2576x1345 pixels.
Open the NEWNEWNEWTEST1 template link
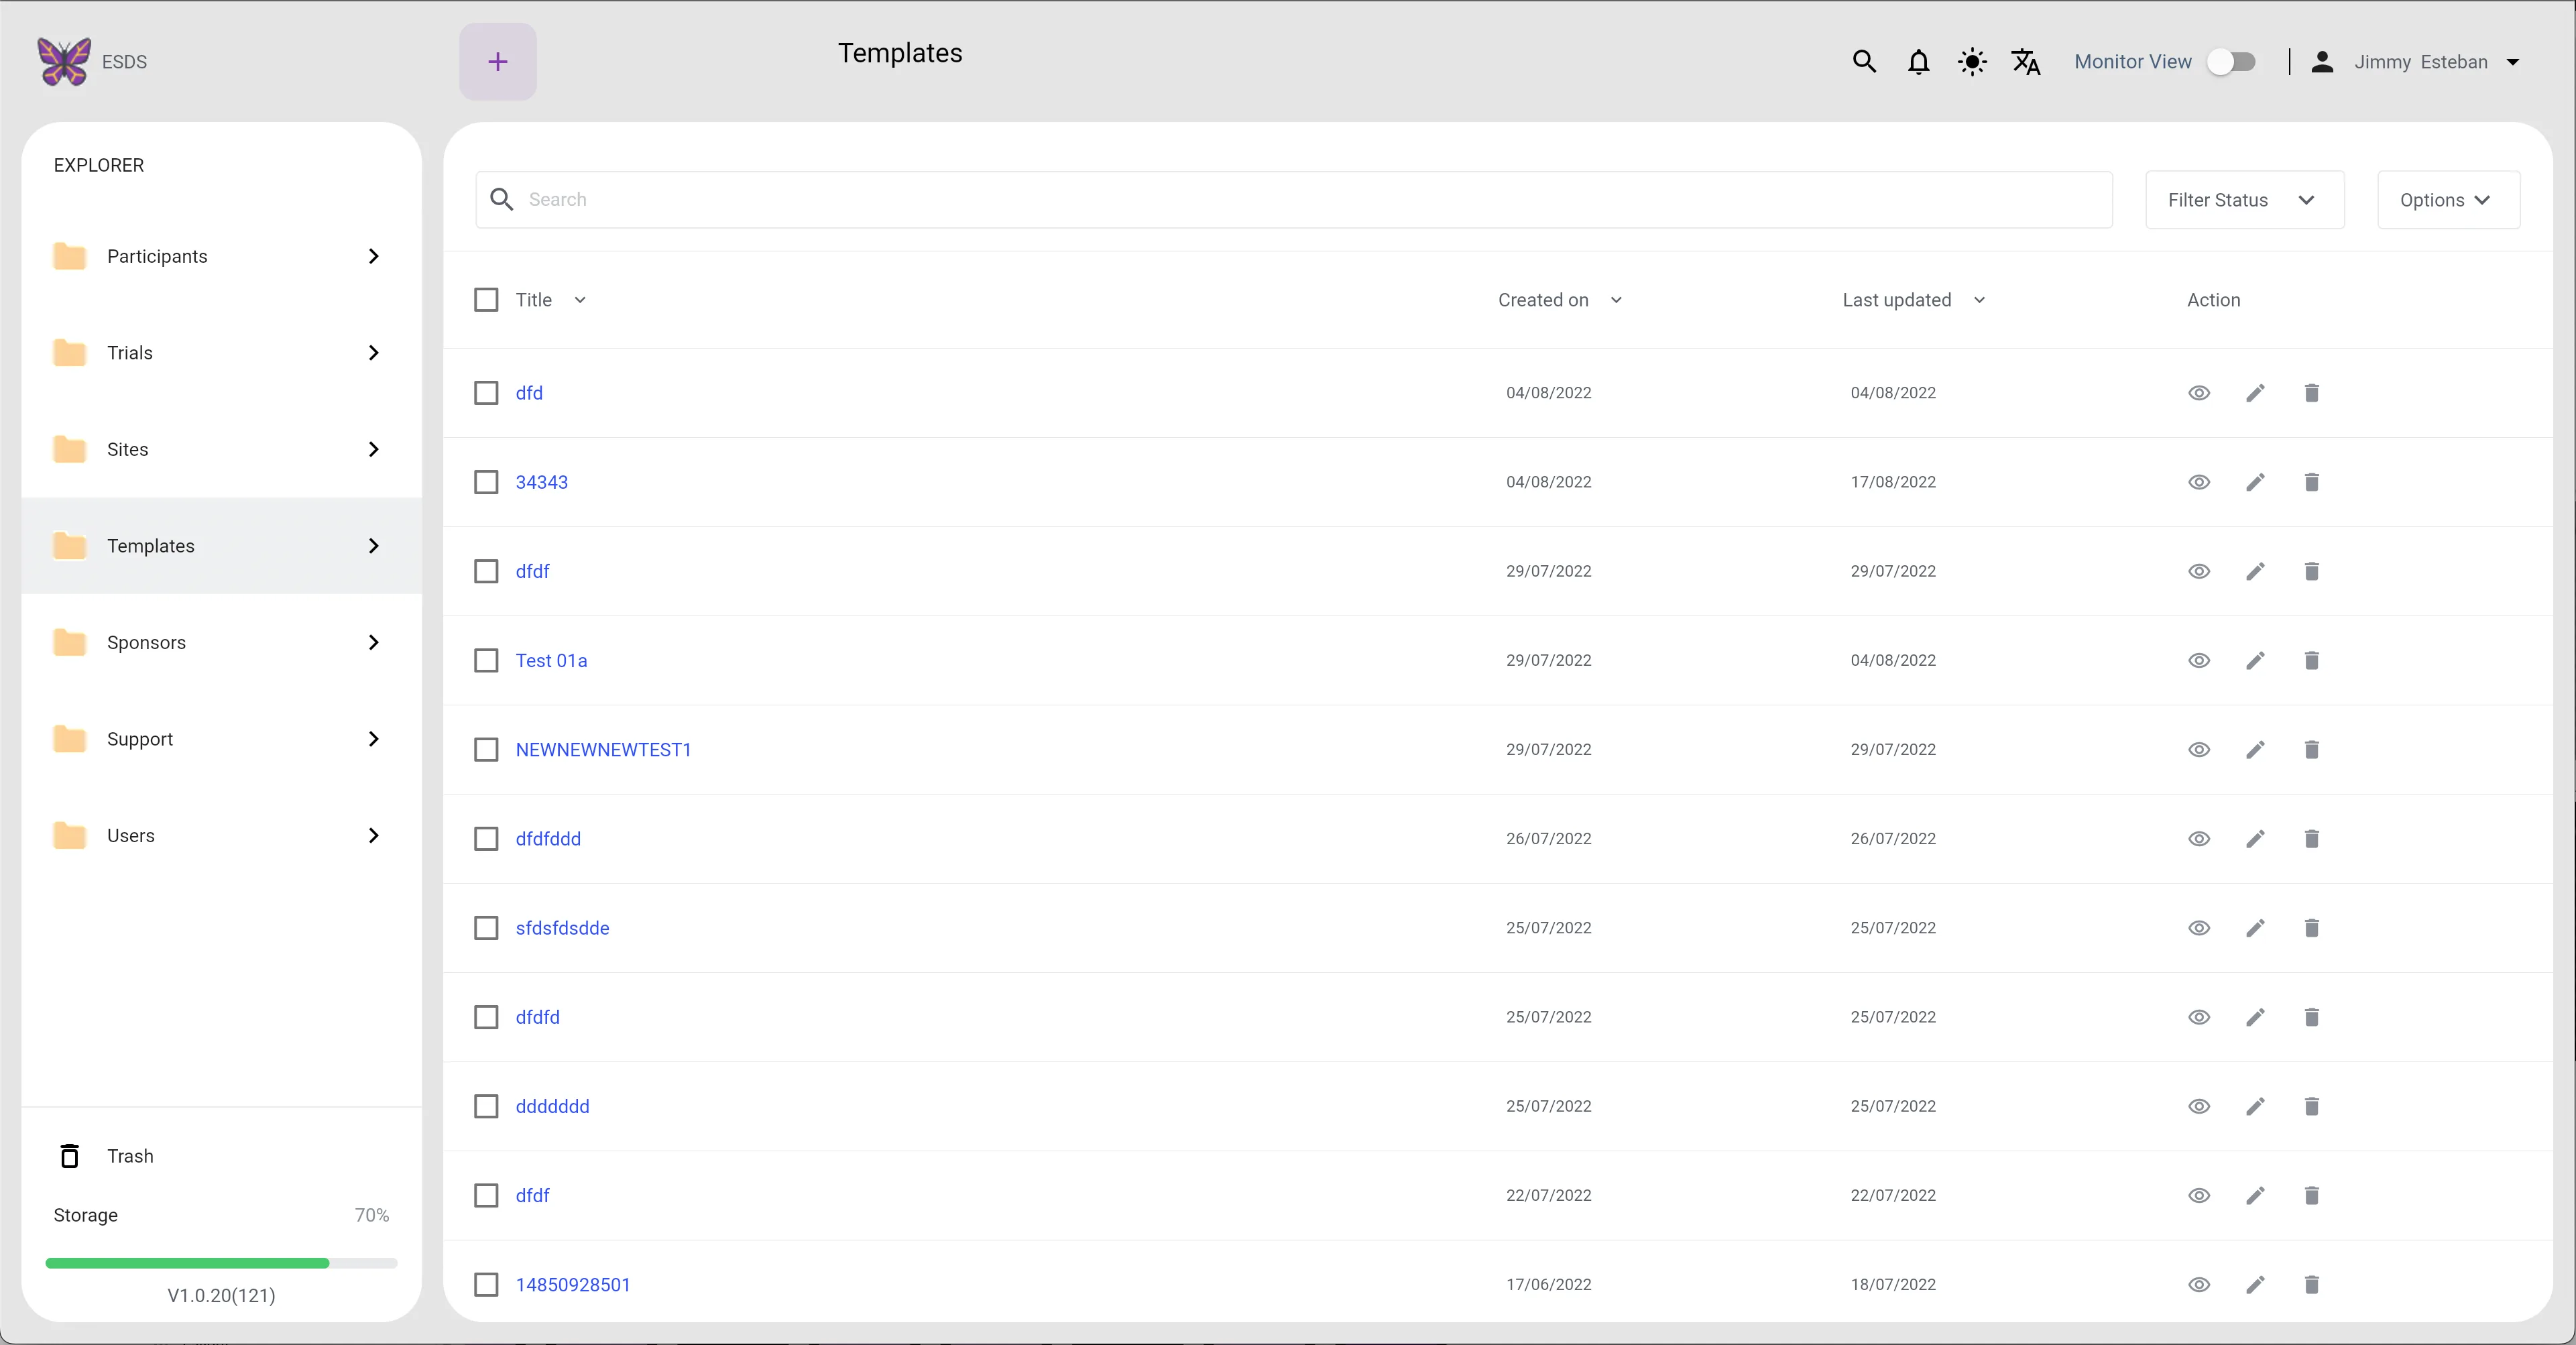(603, 749)
